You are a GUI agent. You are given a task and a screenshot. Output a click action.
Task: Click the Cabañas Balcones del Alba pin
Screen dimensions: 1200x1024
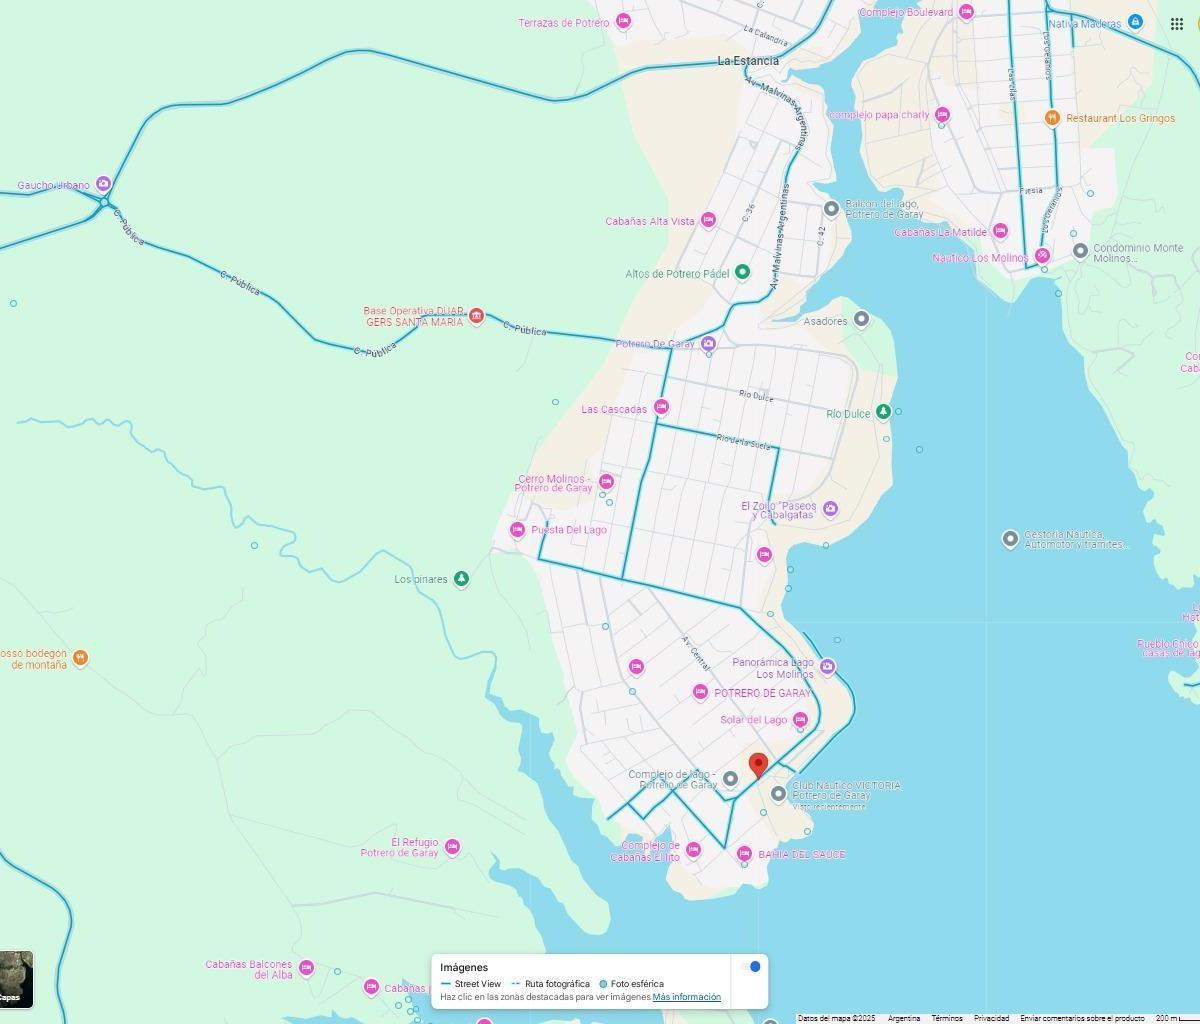tap(307, 968)
